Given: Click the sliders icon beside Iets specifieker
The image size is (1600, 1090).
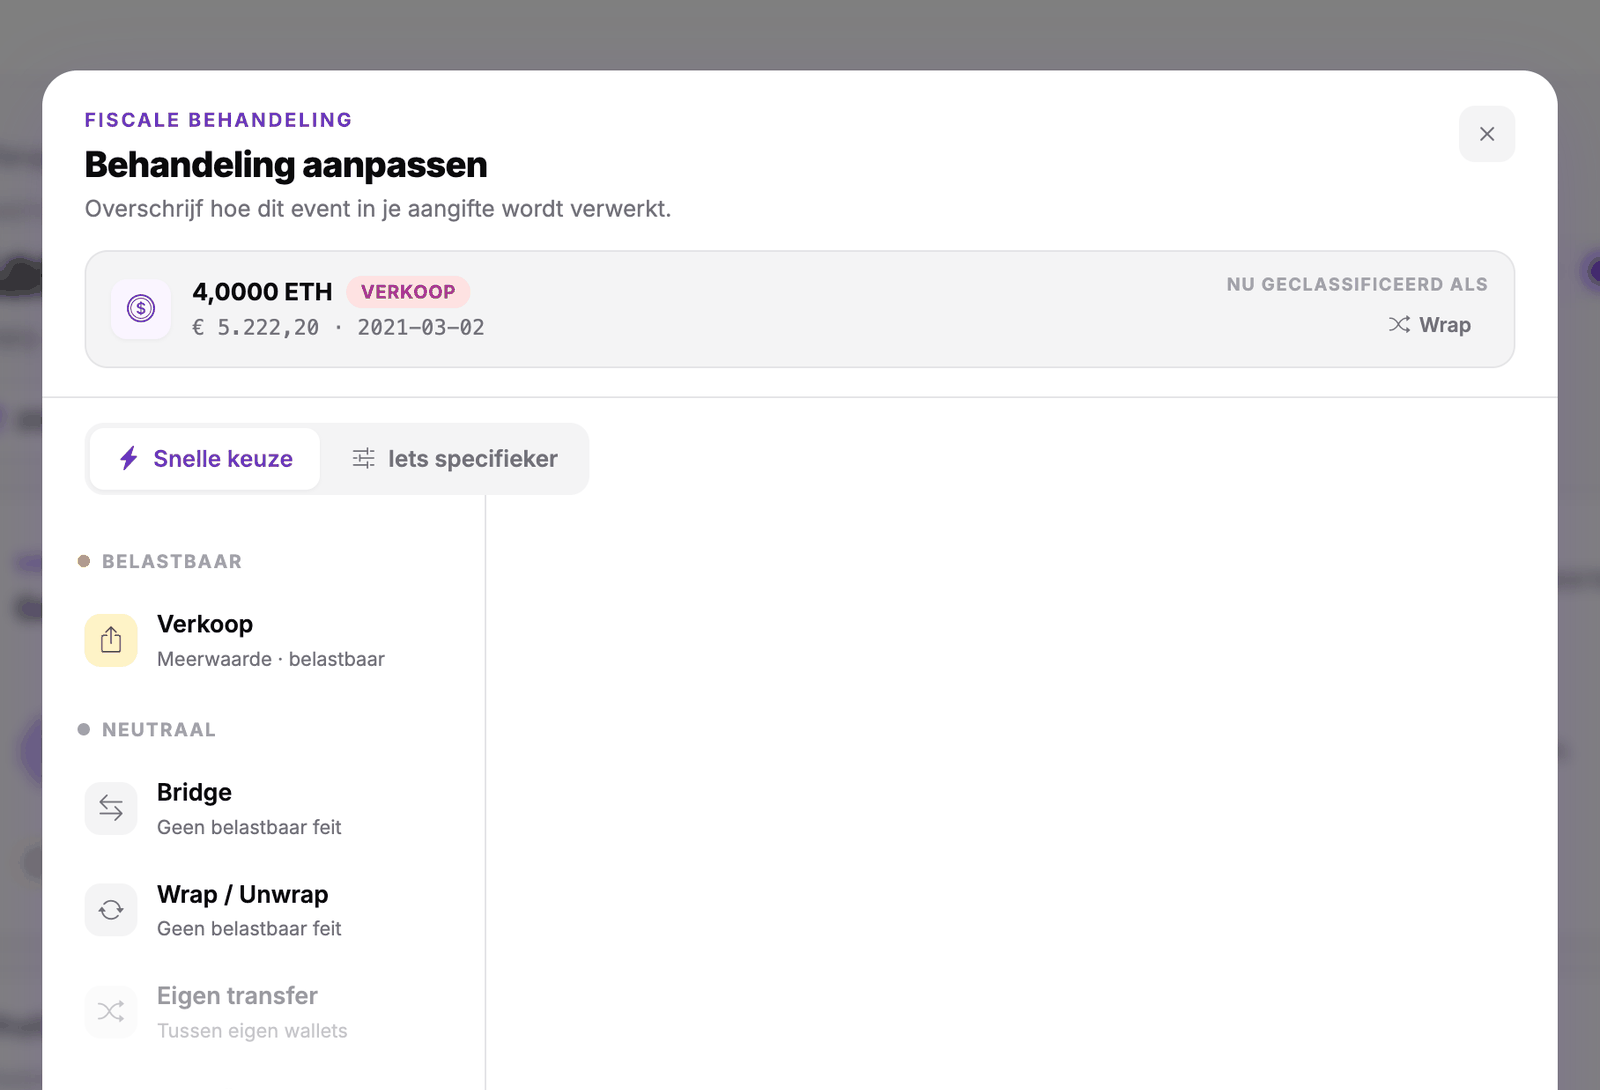Looking at the screenshot, I should [364, 459].
